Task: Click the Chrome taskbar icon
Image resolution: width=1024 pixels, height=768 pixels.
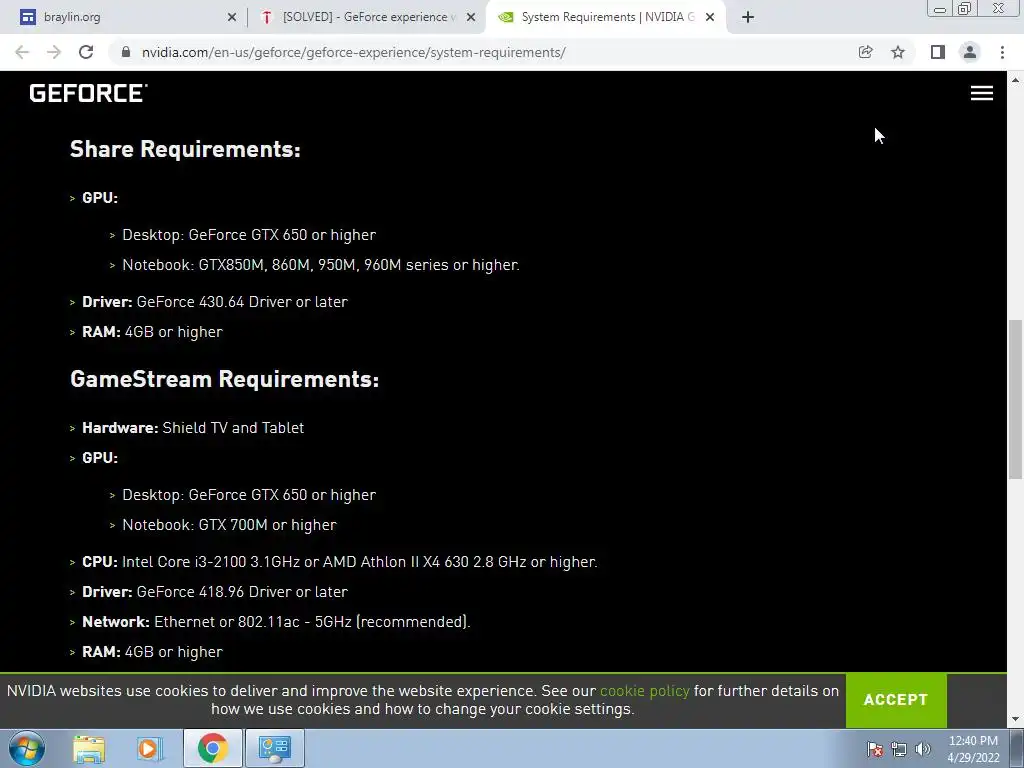Action: (212, 748)
